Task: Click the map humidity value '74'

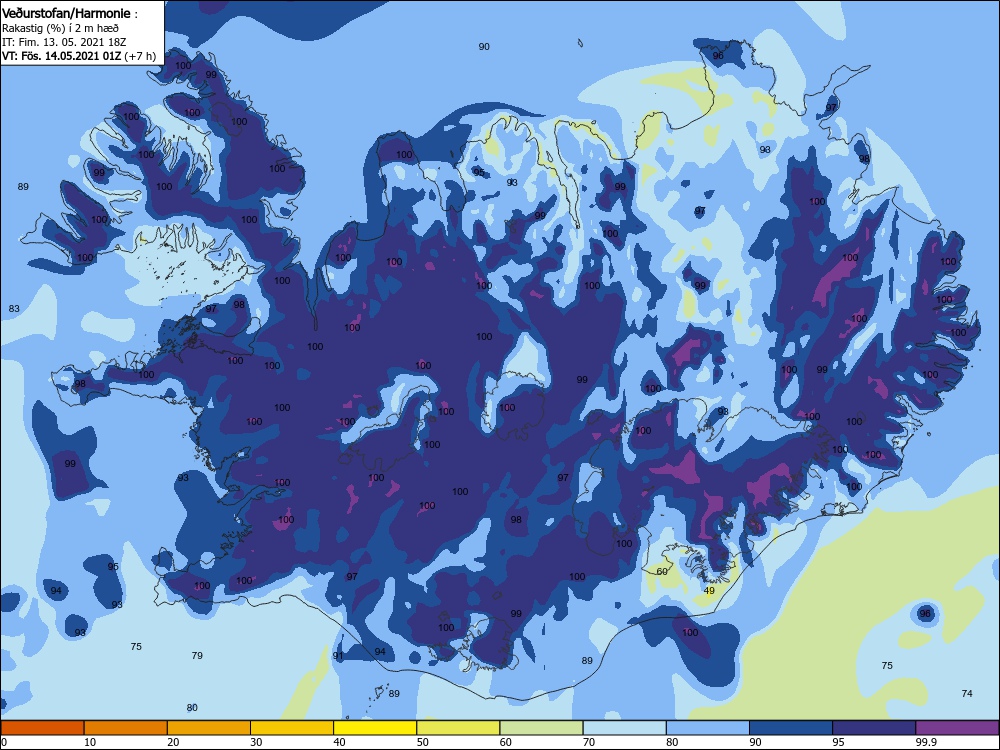Action: [967, 693]
